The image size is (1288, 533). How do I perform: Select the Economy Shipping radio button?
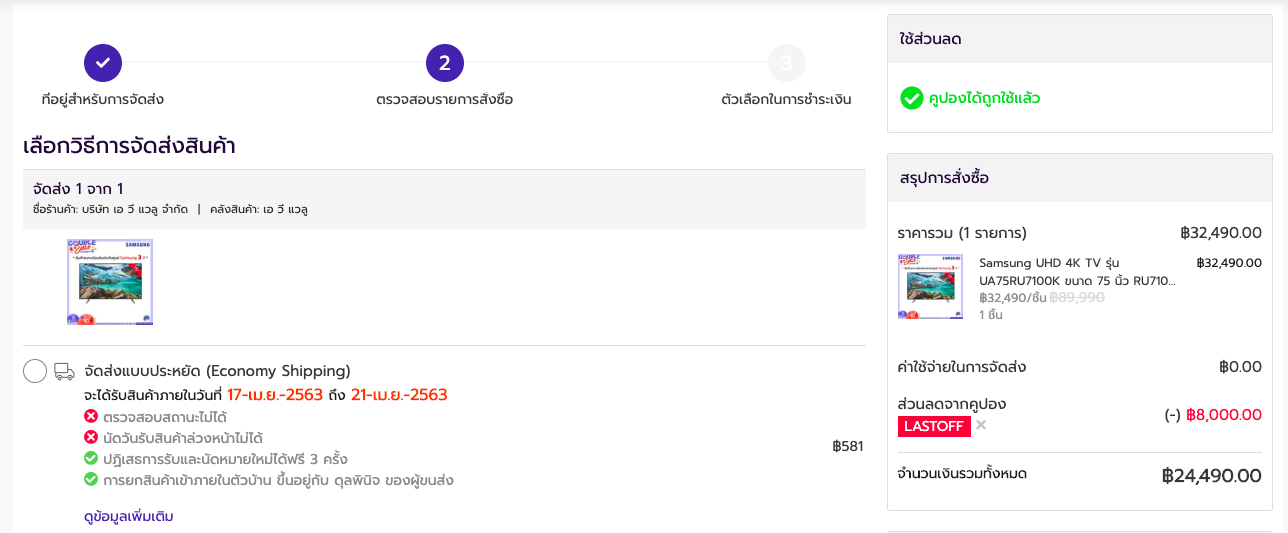pyautogui.click(x=35, y=371)
